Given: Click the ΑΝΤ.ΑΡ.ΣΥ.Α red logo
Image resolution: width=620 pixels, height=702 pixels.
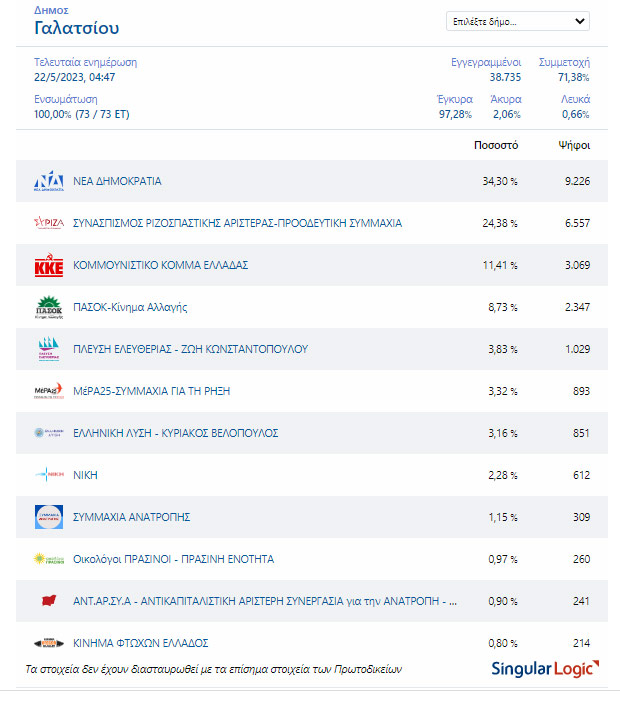Looking at the screenshot, I should pyautogui.click(x=49, y=601).
